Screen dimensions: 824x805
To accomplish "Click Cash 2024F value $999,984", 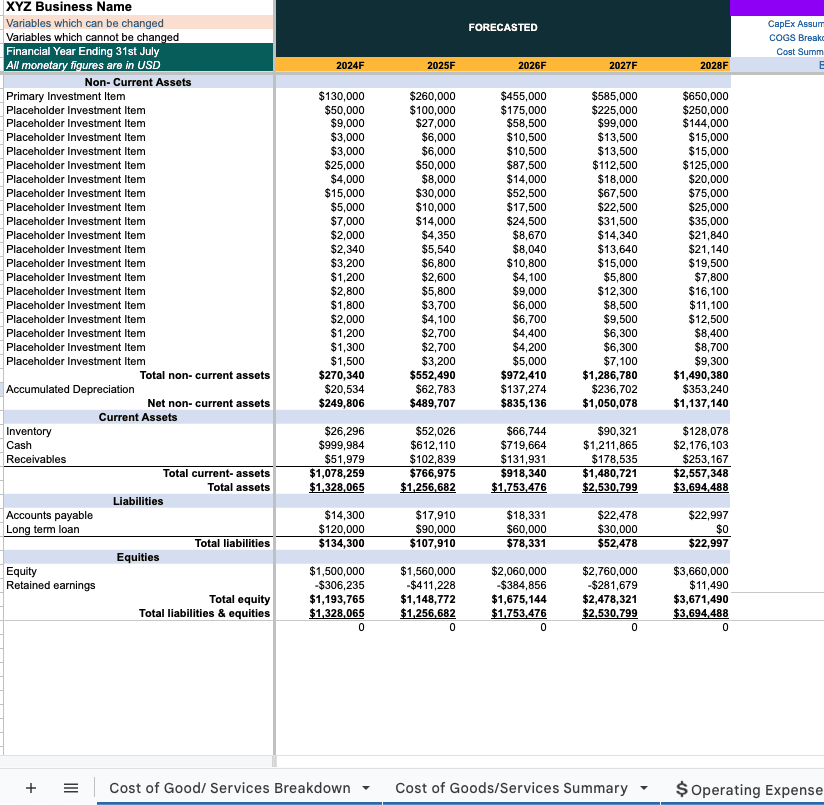I will coord(341,445).
